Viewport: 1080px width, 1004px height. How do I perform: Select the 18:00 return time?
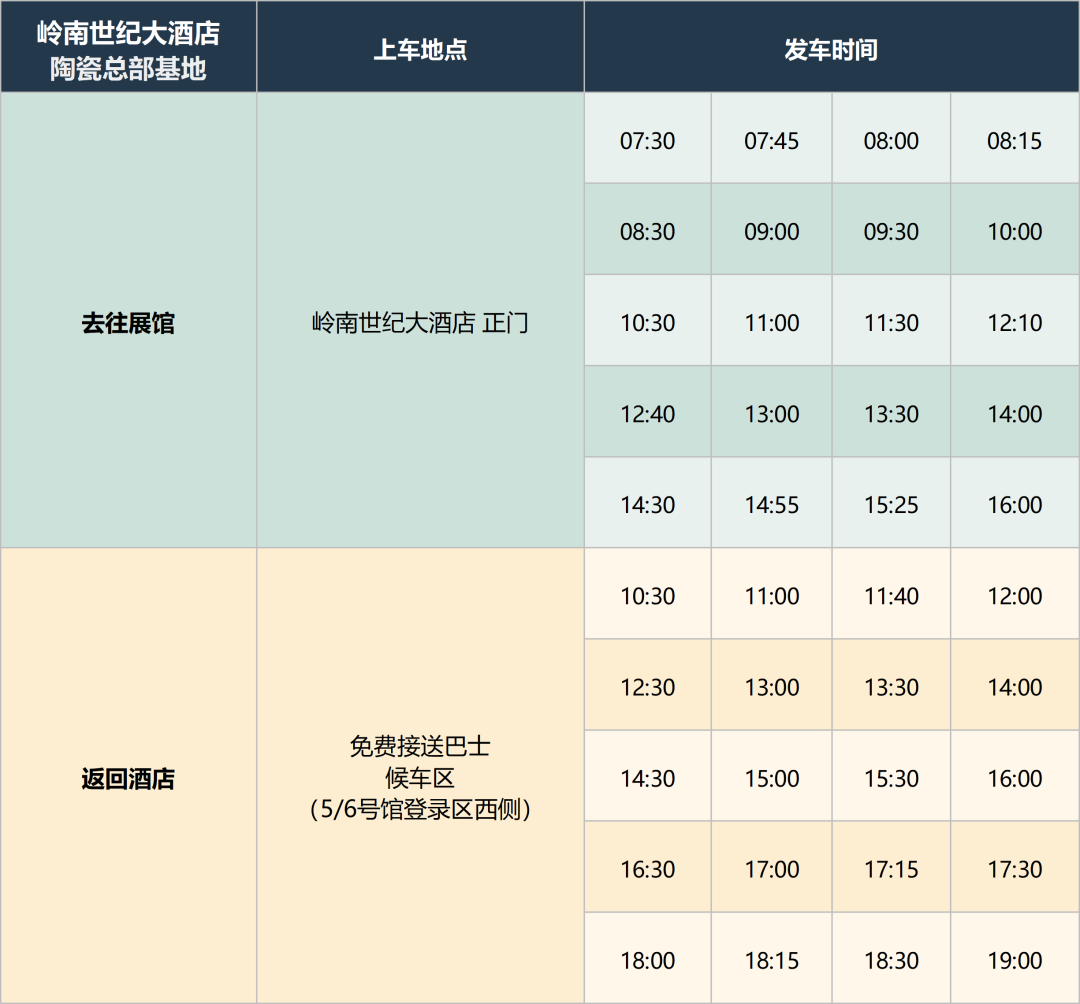pos(647,958)
